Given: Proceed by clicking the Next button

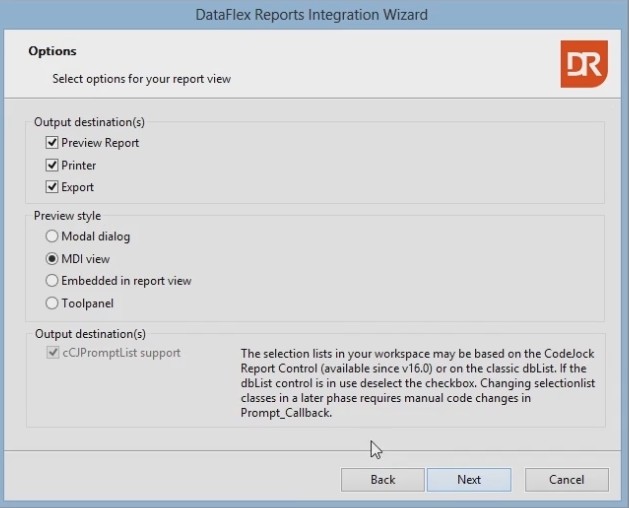Looking at the screenshot, I should point(469,480).
